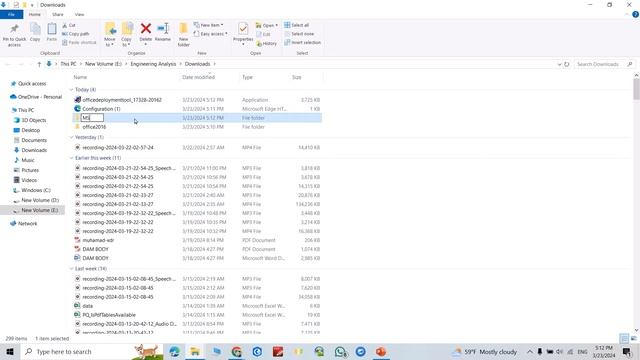The image size is (640, 360).
Task: Click the Copy ribbon icon
Action: [x=35, y=29]
